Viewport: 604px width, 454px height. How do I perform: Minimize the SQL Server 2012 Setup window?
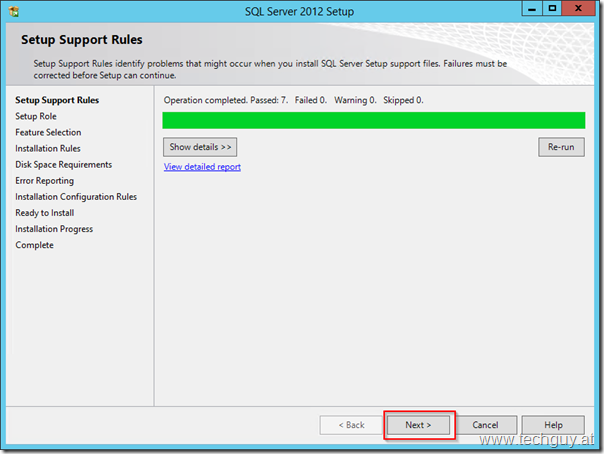[532, 8]
